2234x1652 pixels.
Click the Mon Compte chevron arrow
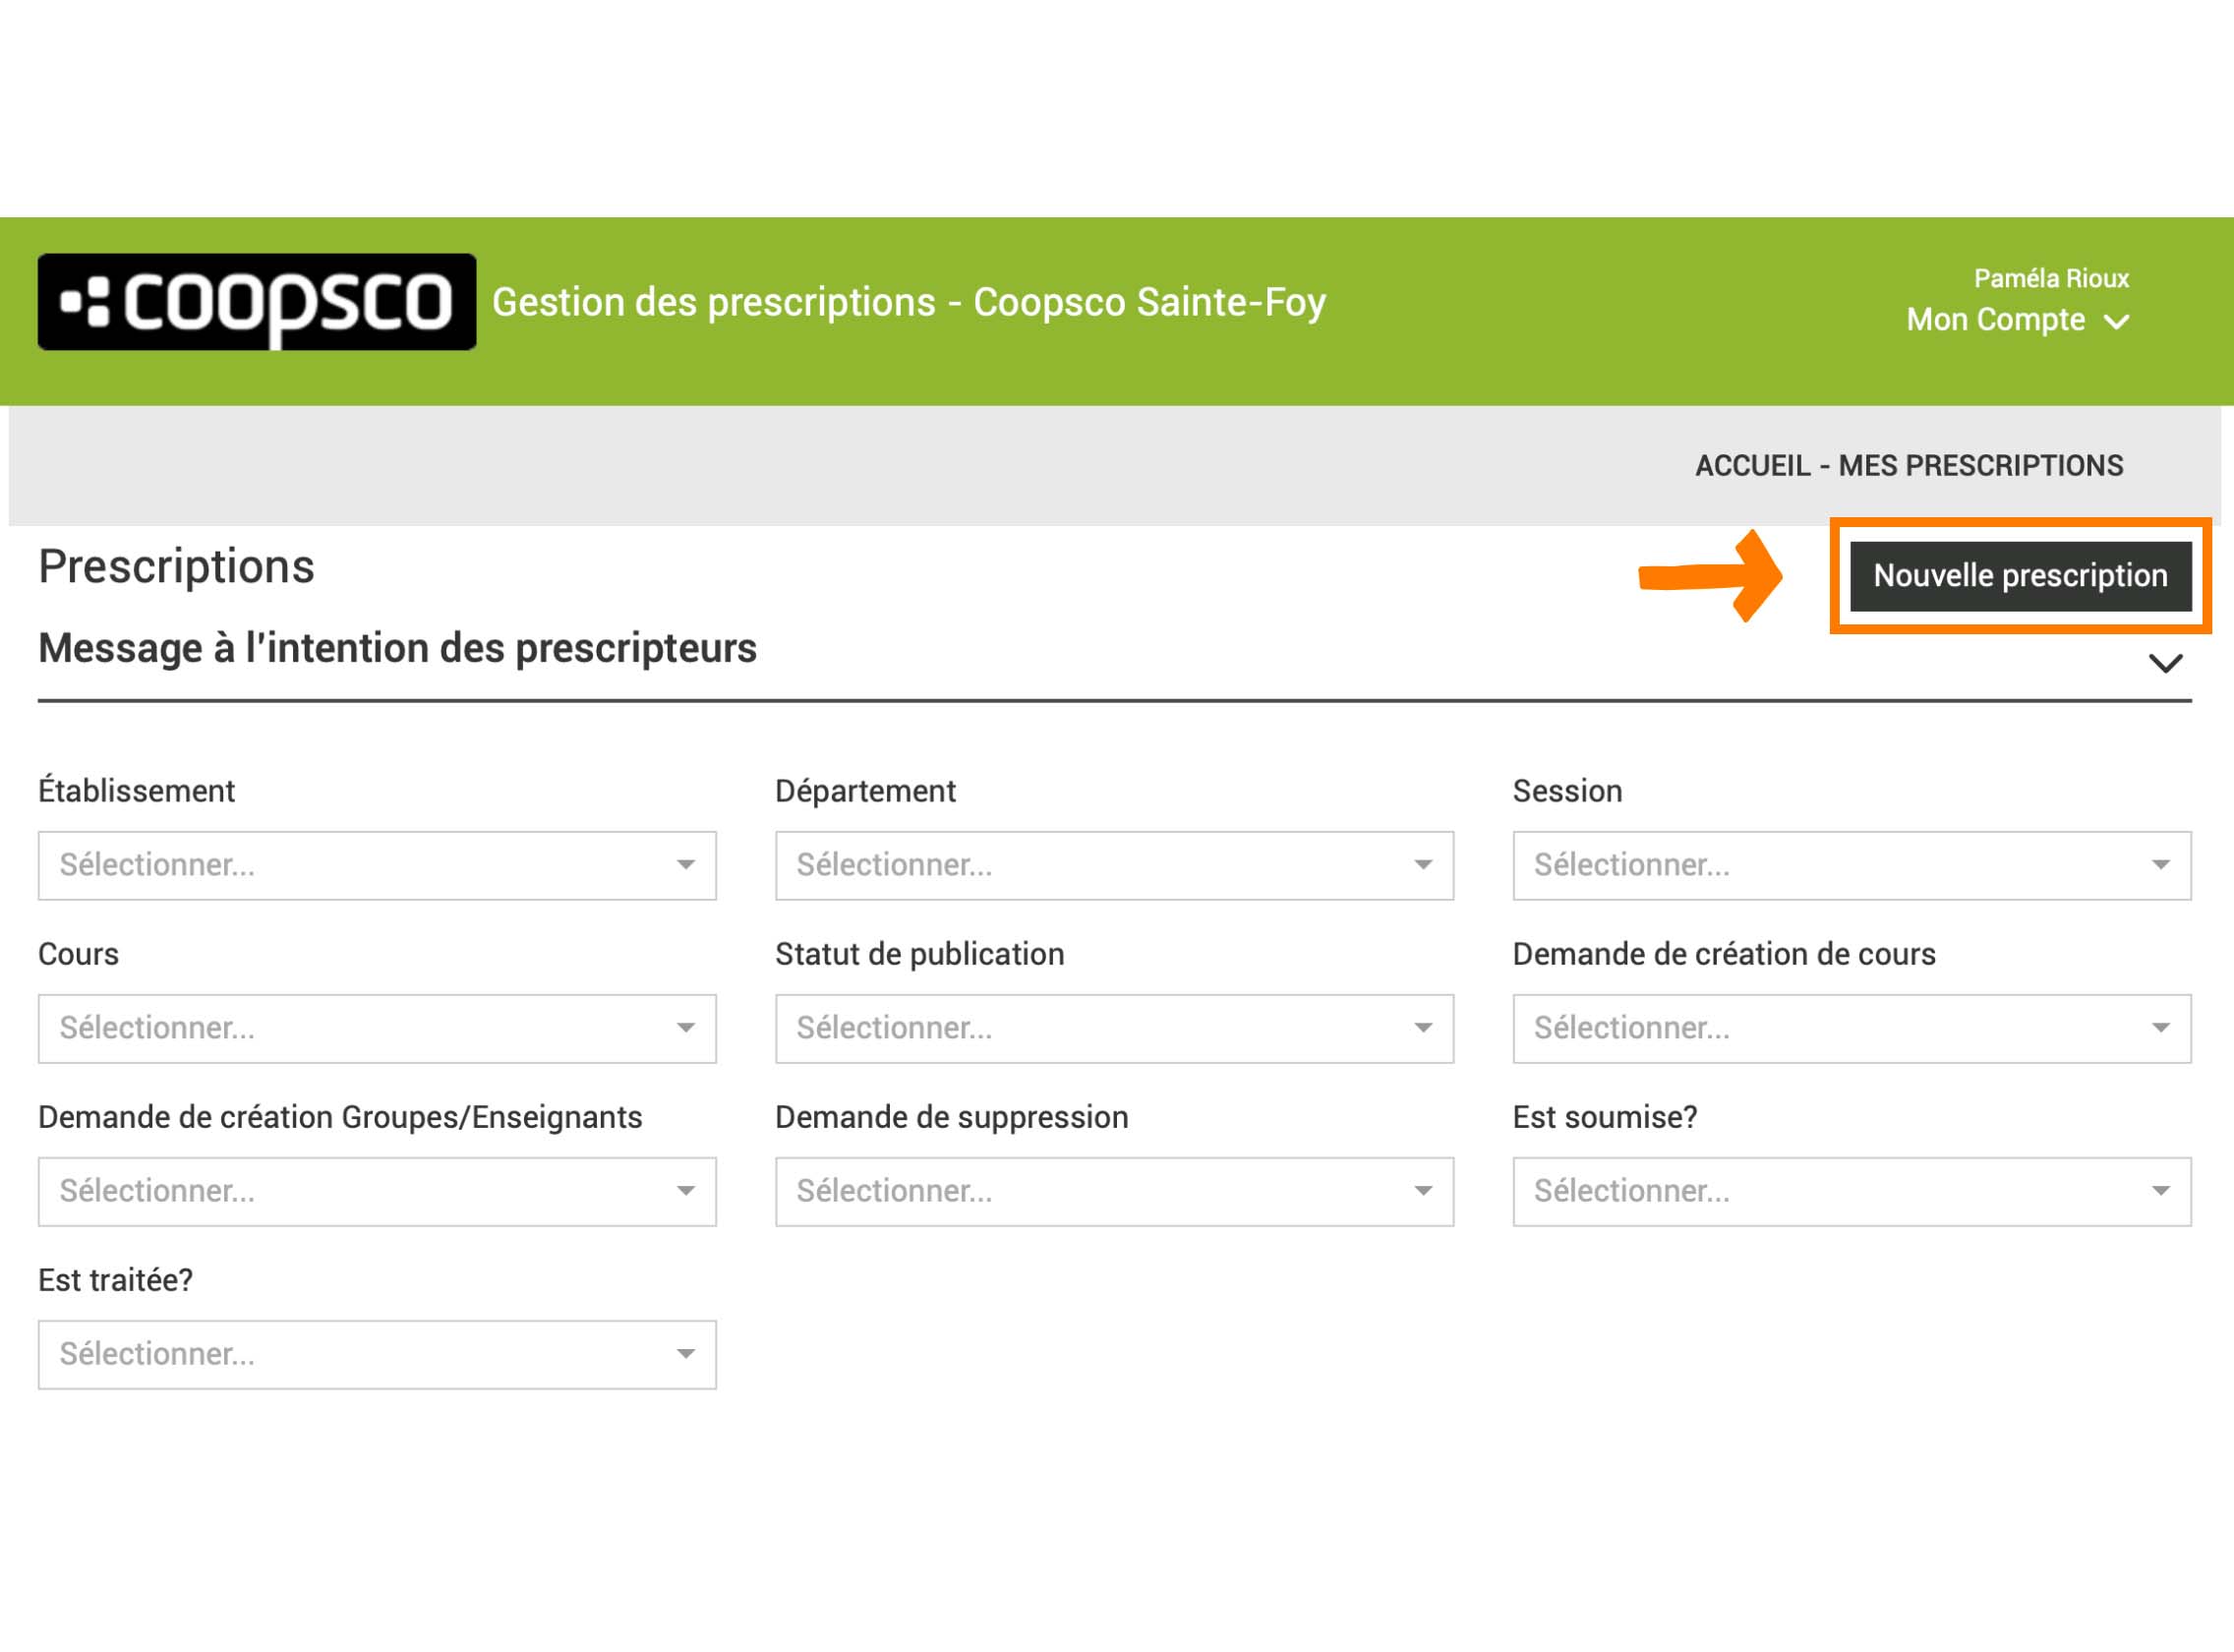2117,322
